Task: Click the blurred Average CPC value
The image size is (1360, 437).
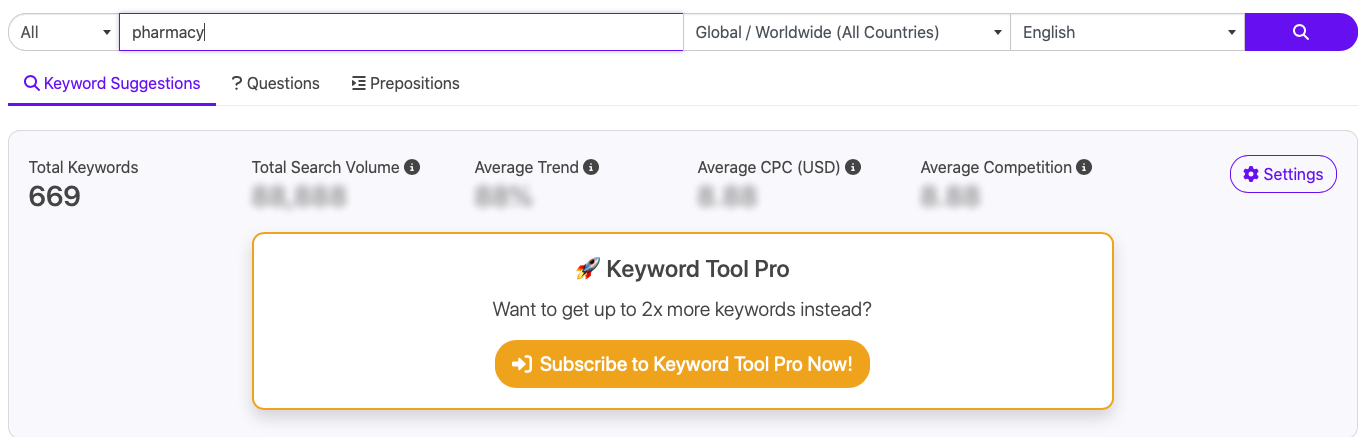Action: click(725, 197)
